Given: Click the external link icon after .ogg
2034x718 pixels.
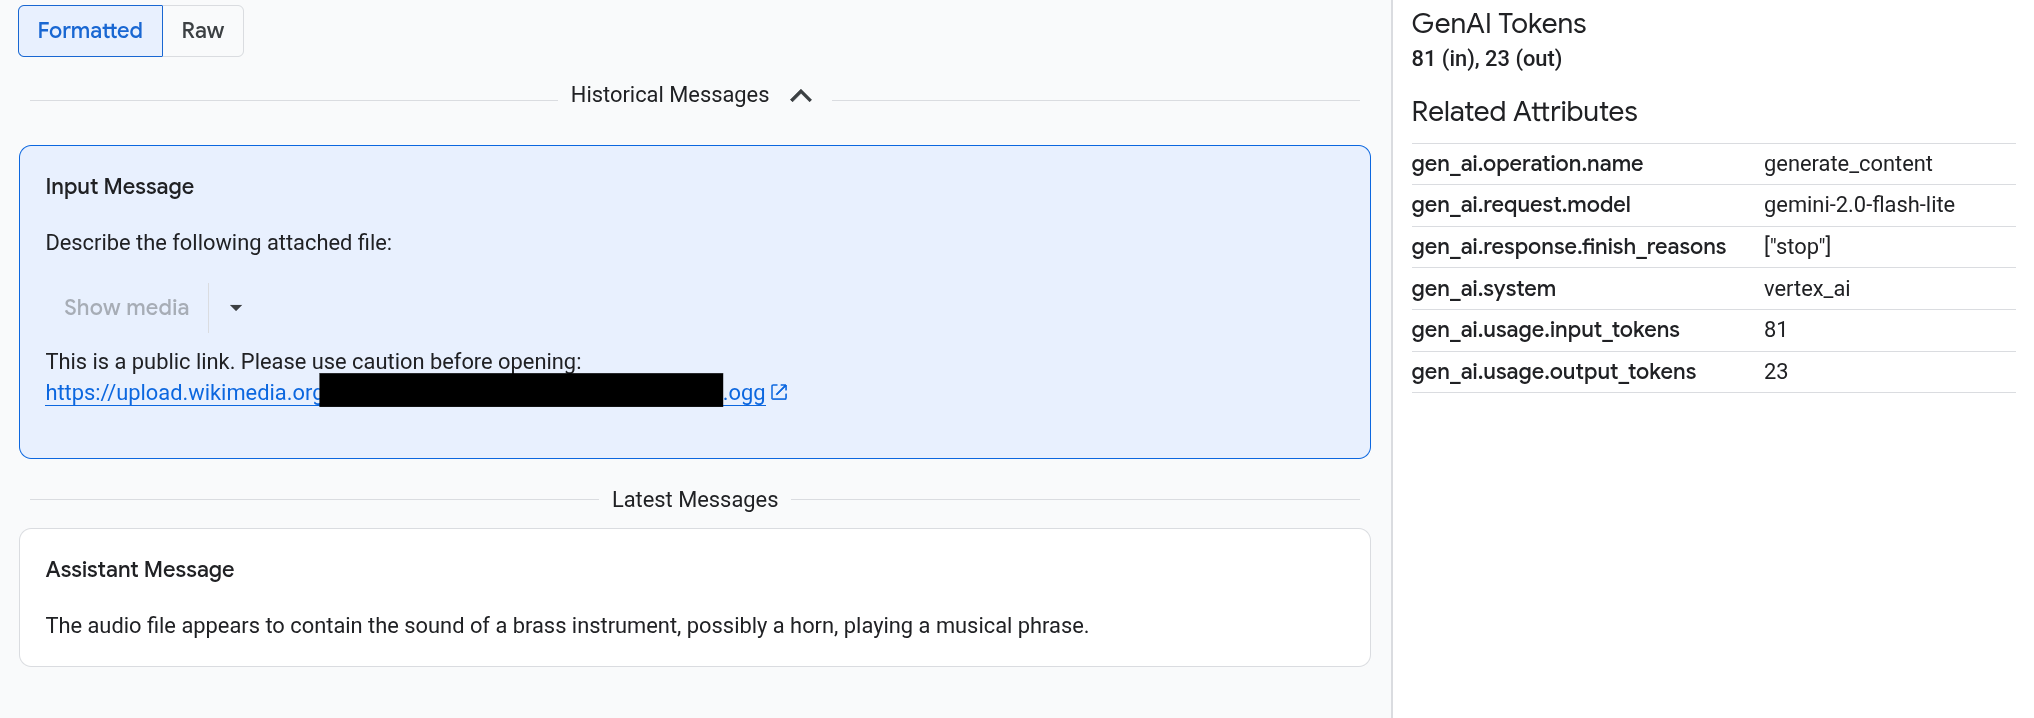Looking at the screenshot, I should coord(780,393).
